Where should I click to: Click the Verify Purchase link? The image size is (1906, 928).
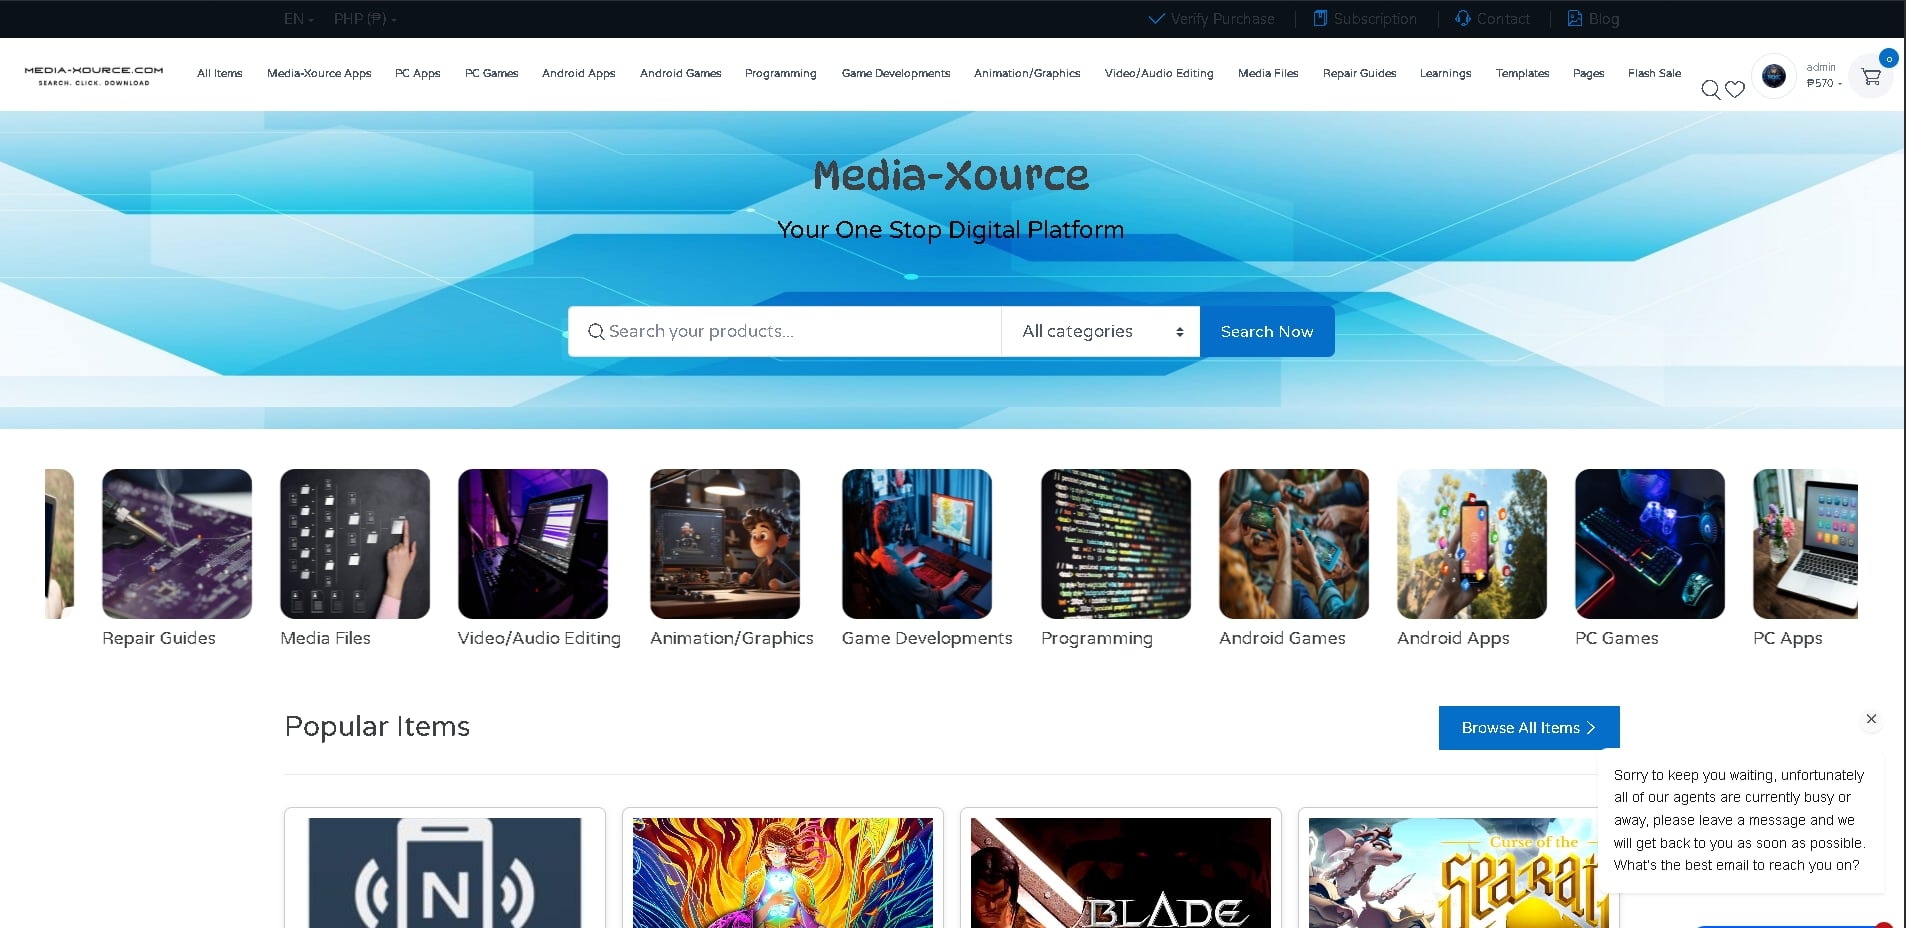[x=1212, y=19]
